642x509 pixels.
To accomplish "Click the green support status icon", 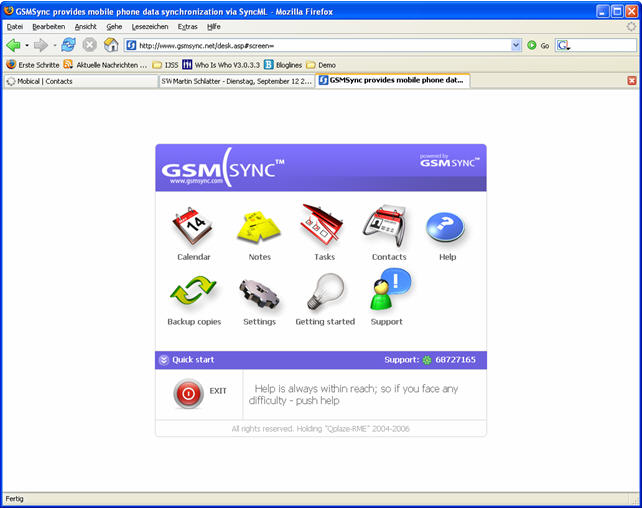I will (x=427, y=360).
